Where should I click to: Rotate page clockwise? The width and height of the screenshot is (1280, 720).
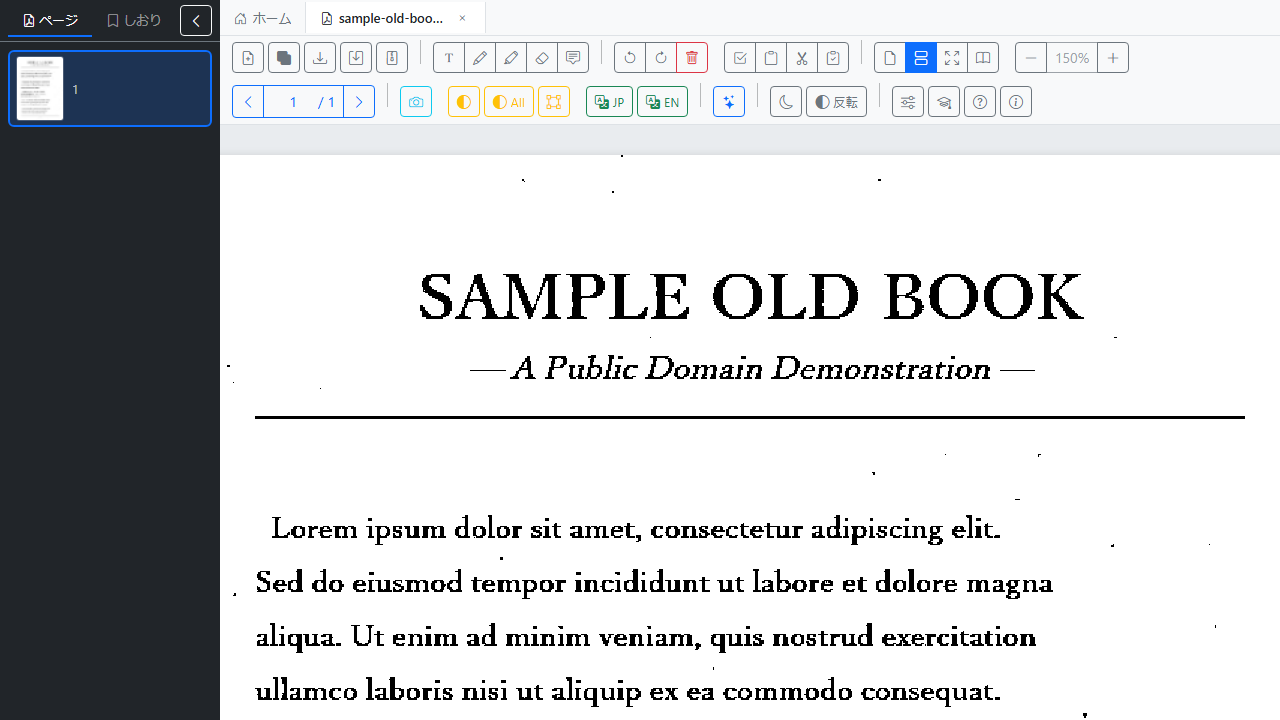coord(661,58)
